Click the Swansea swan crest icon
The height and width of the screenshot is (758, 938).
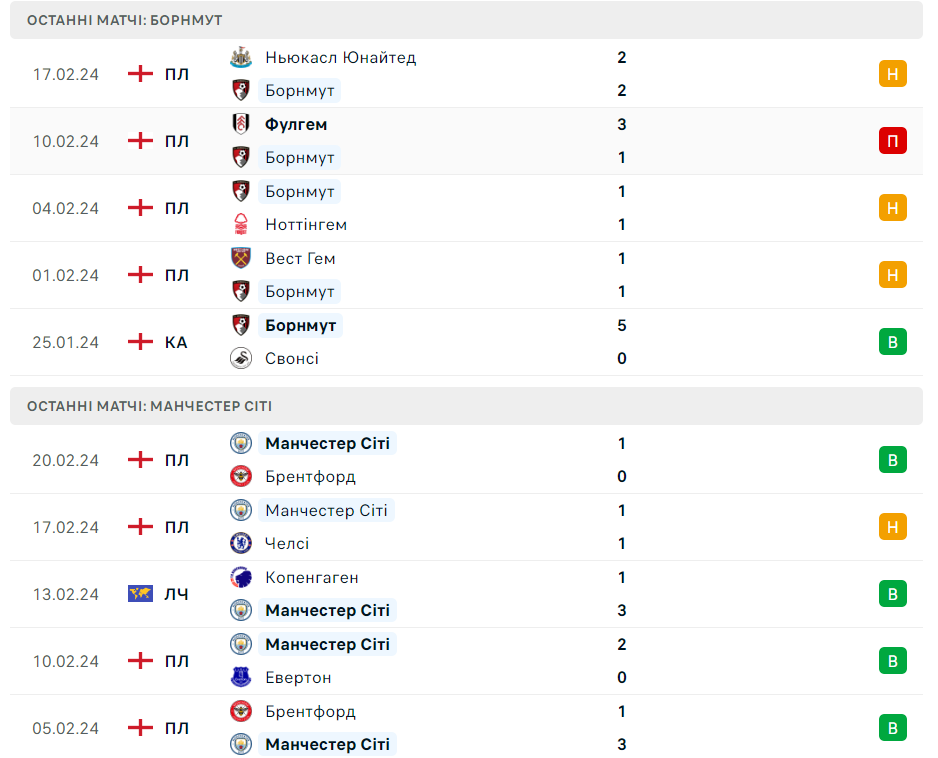click(240, 358)
